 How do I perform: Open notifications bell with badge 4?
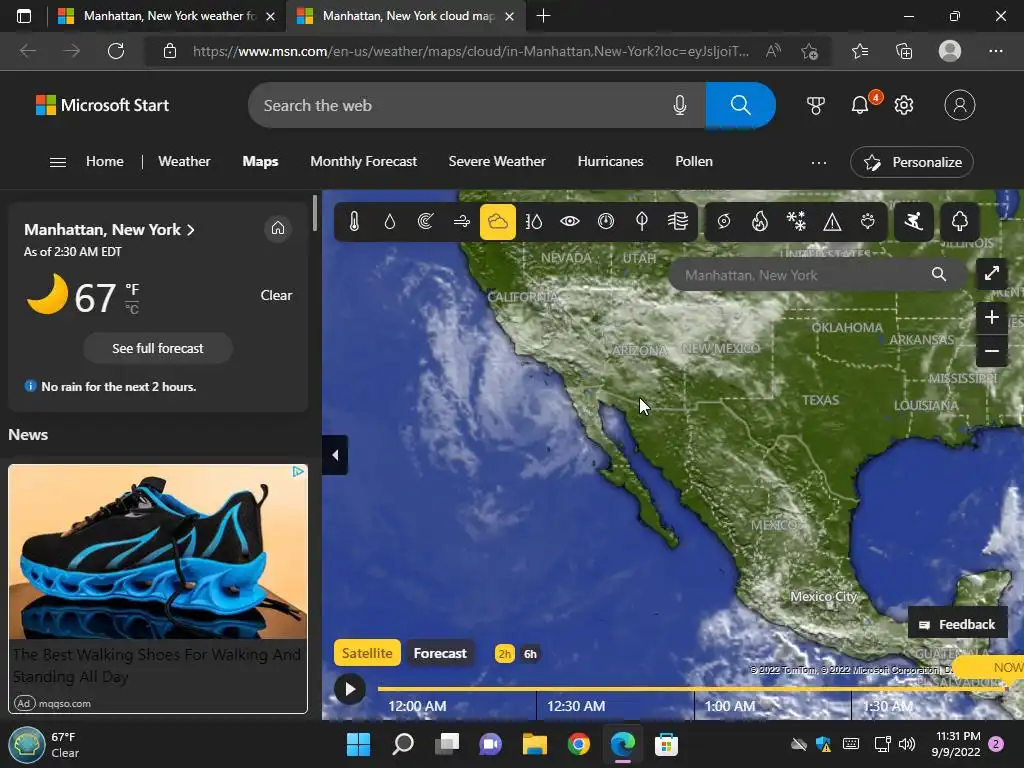(861, 105)
